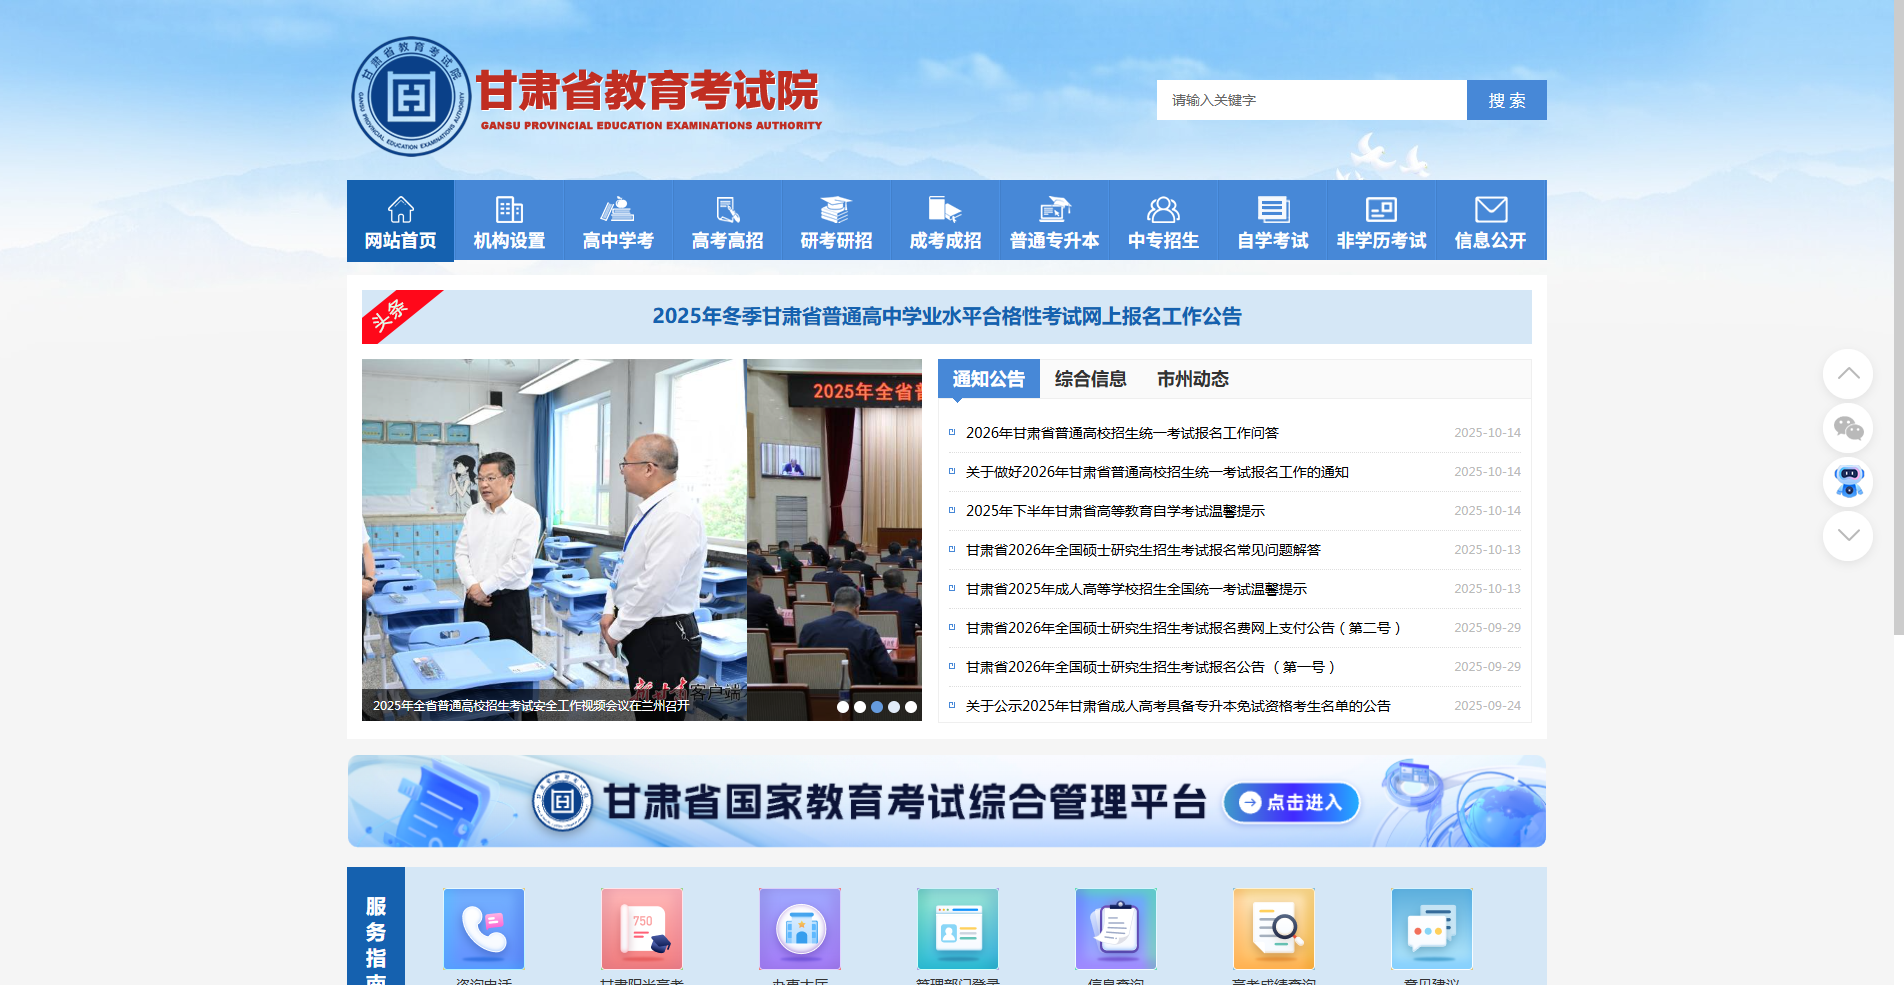Launch the AI robot assistant icon
This screenshot has width=1904, height=985.
point(1849,483)
